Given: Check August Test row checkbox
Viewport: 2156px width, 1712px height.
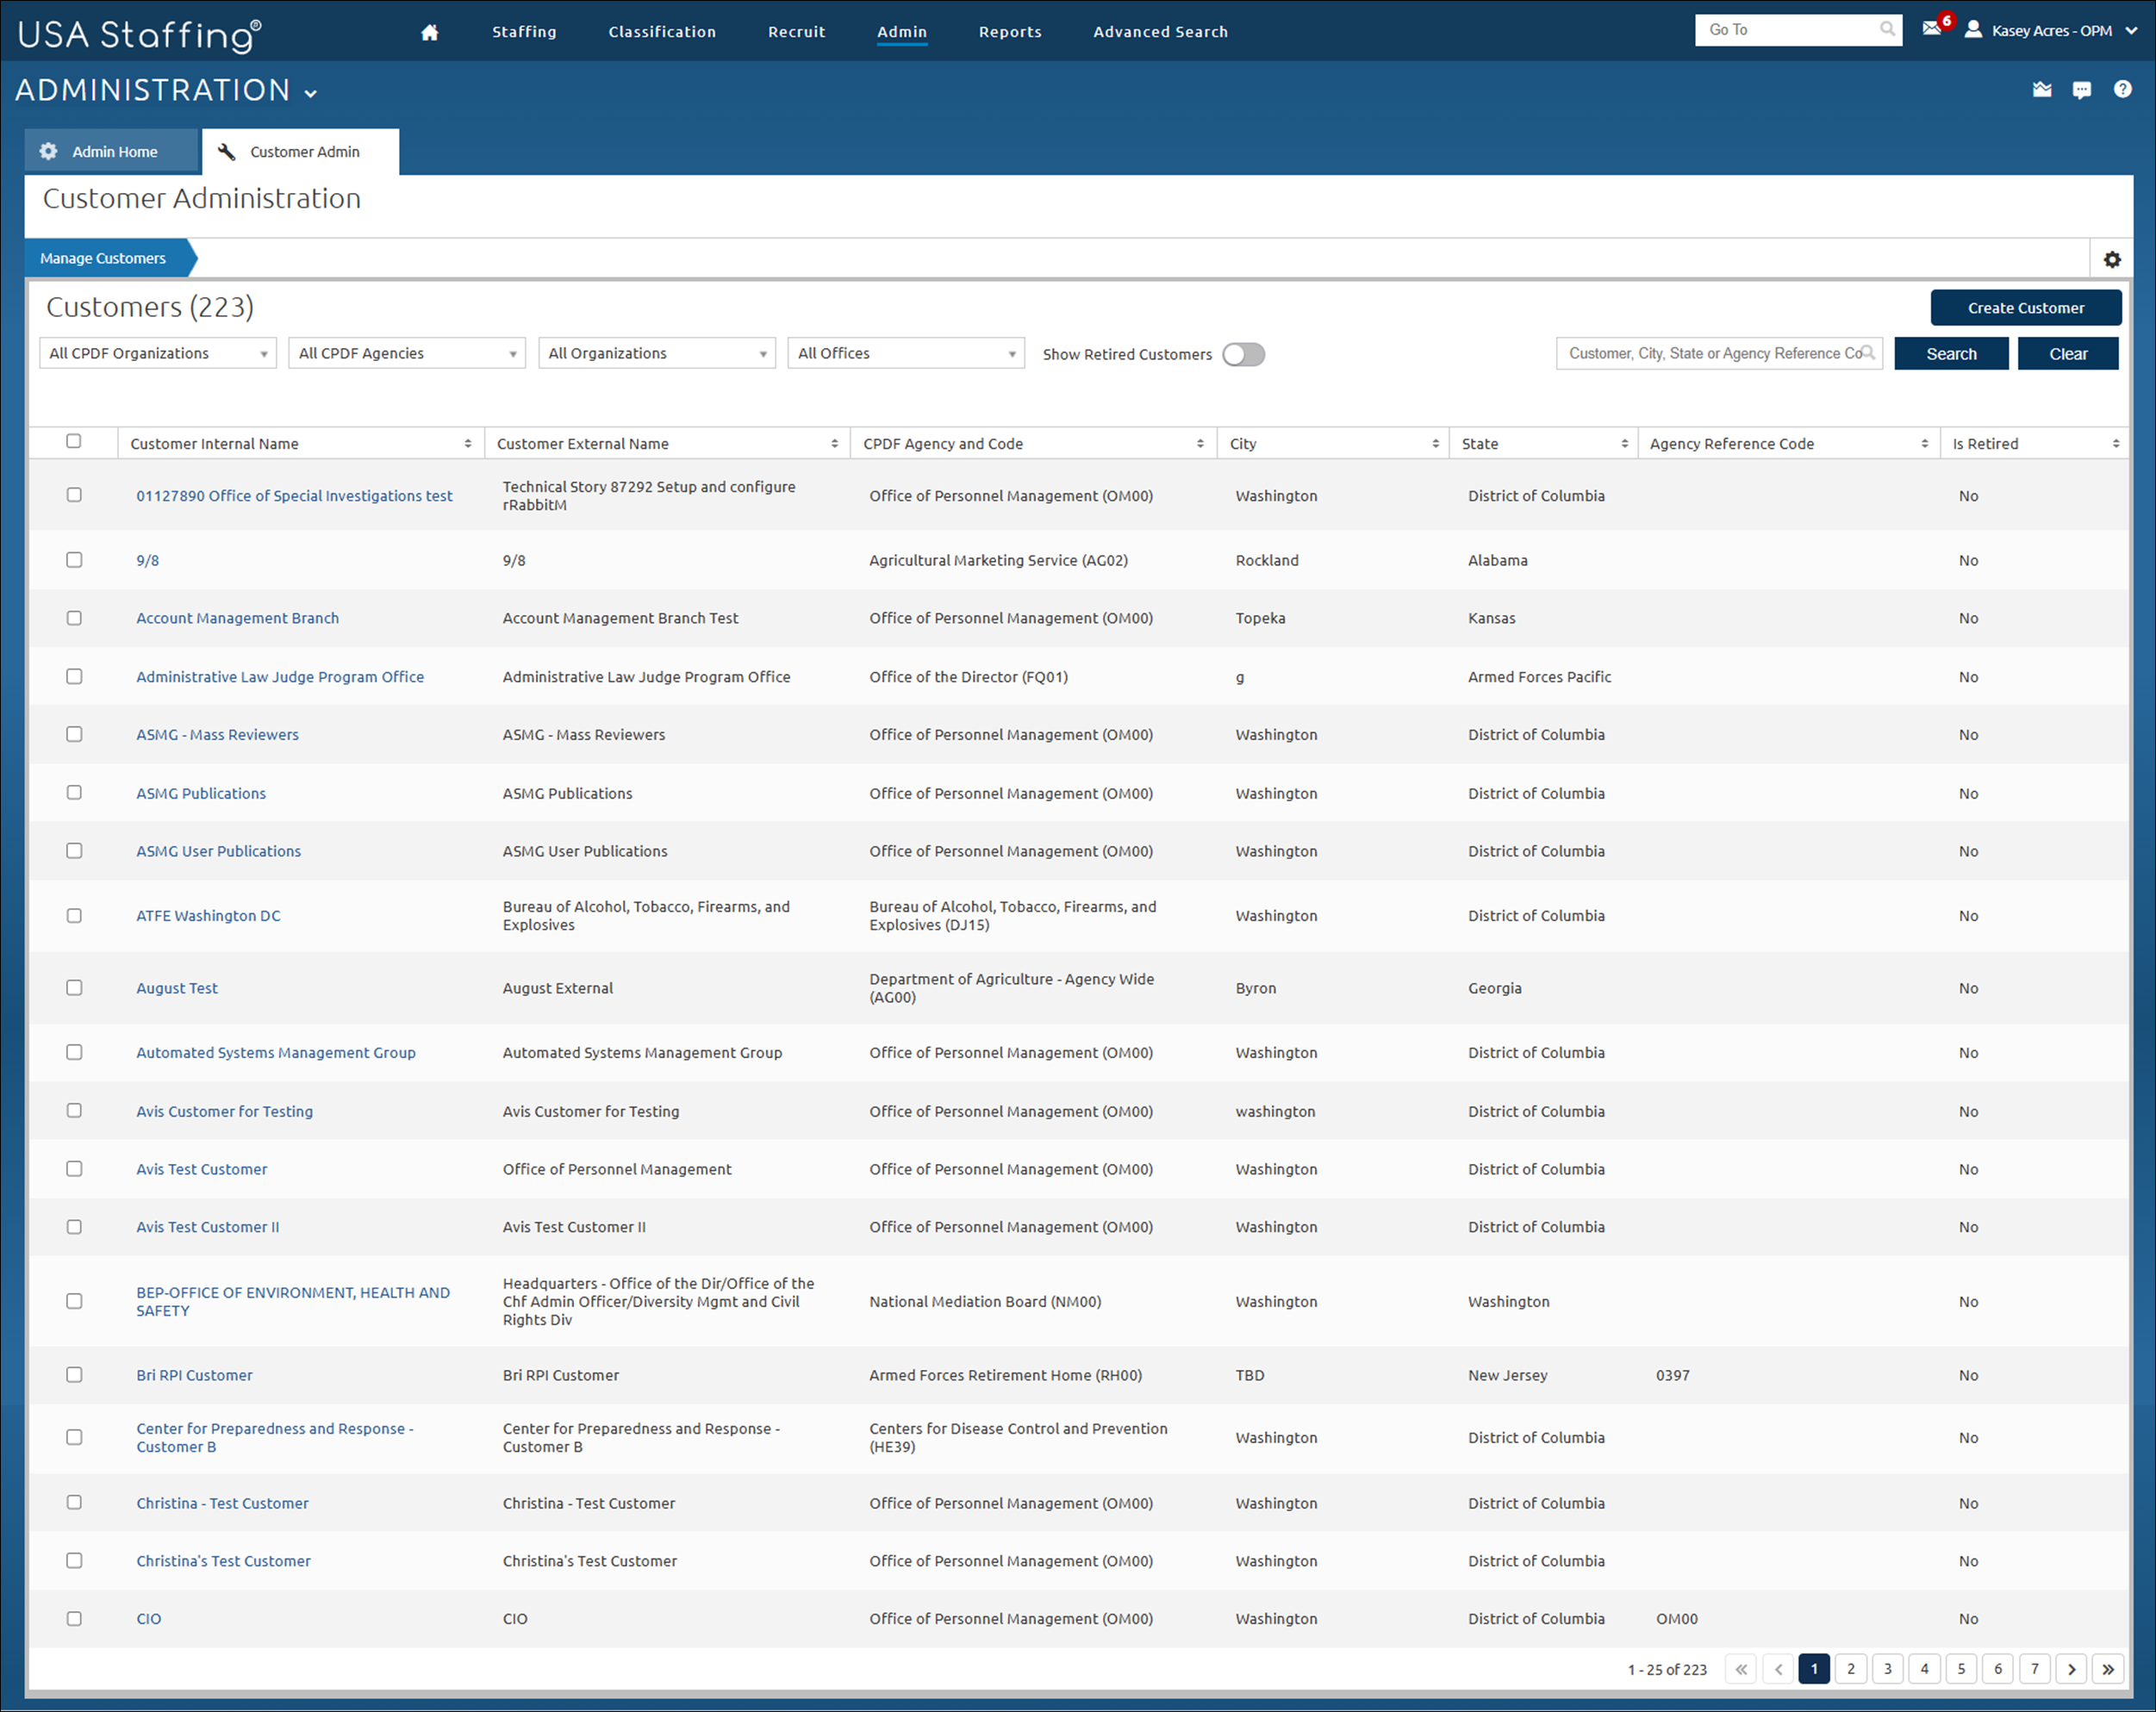Looking at the screenshot, I should tap(74, 988).
